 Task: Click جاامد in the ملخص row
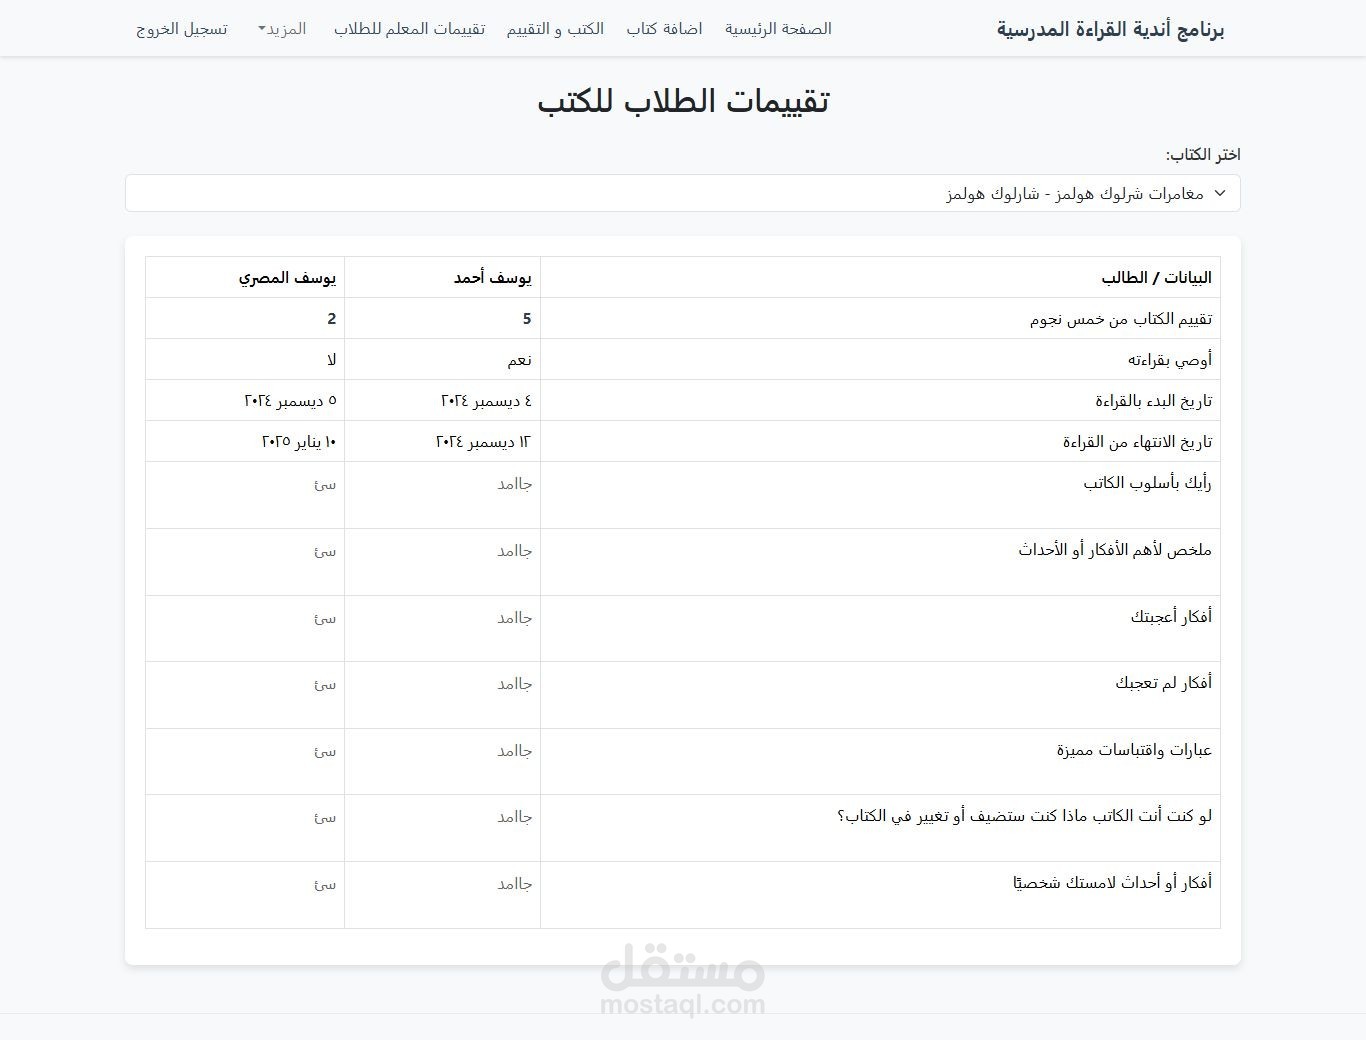[x=515, y=551]
